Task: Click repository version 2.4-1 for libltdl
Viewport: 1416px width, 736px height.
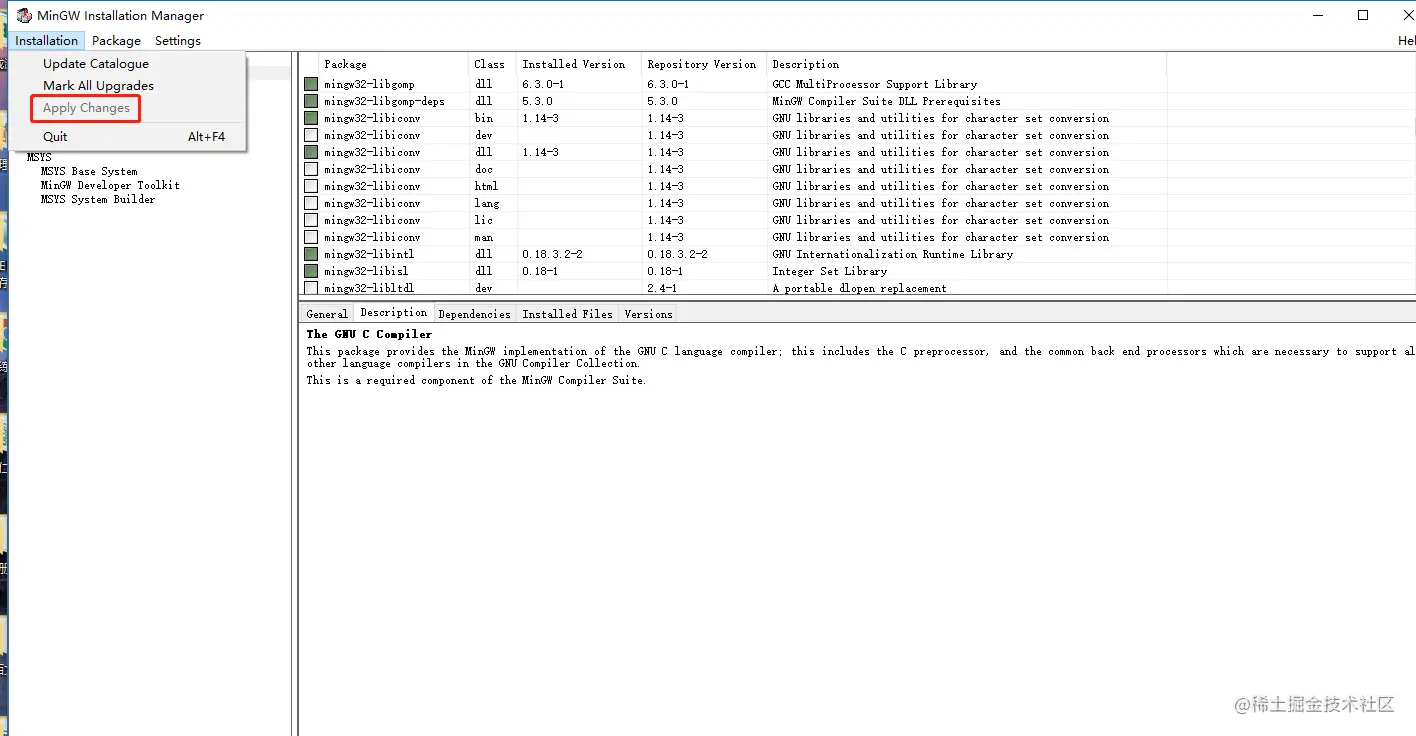Action: 662,288
